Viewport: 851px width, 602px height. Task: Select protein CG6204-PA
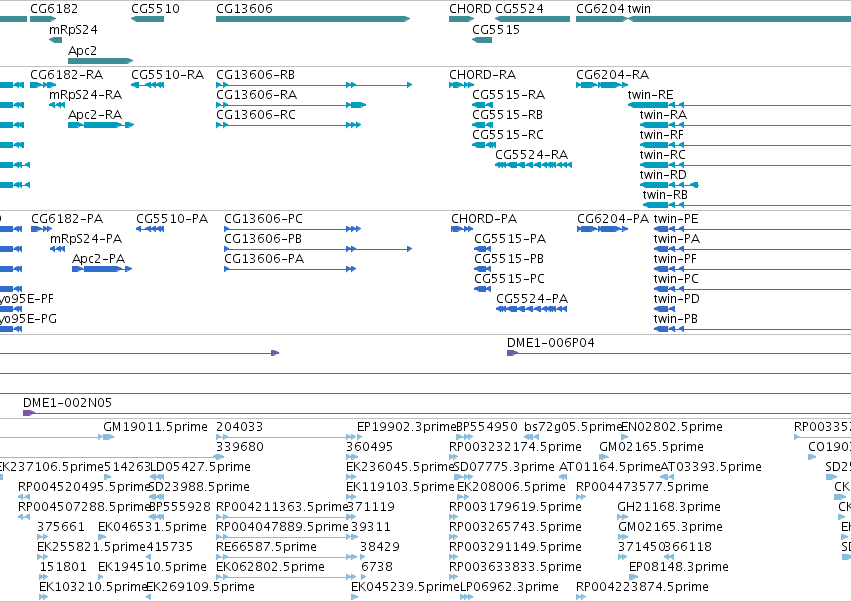(613, 219)
